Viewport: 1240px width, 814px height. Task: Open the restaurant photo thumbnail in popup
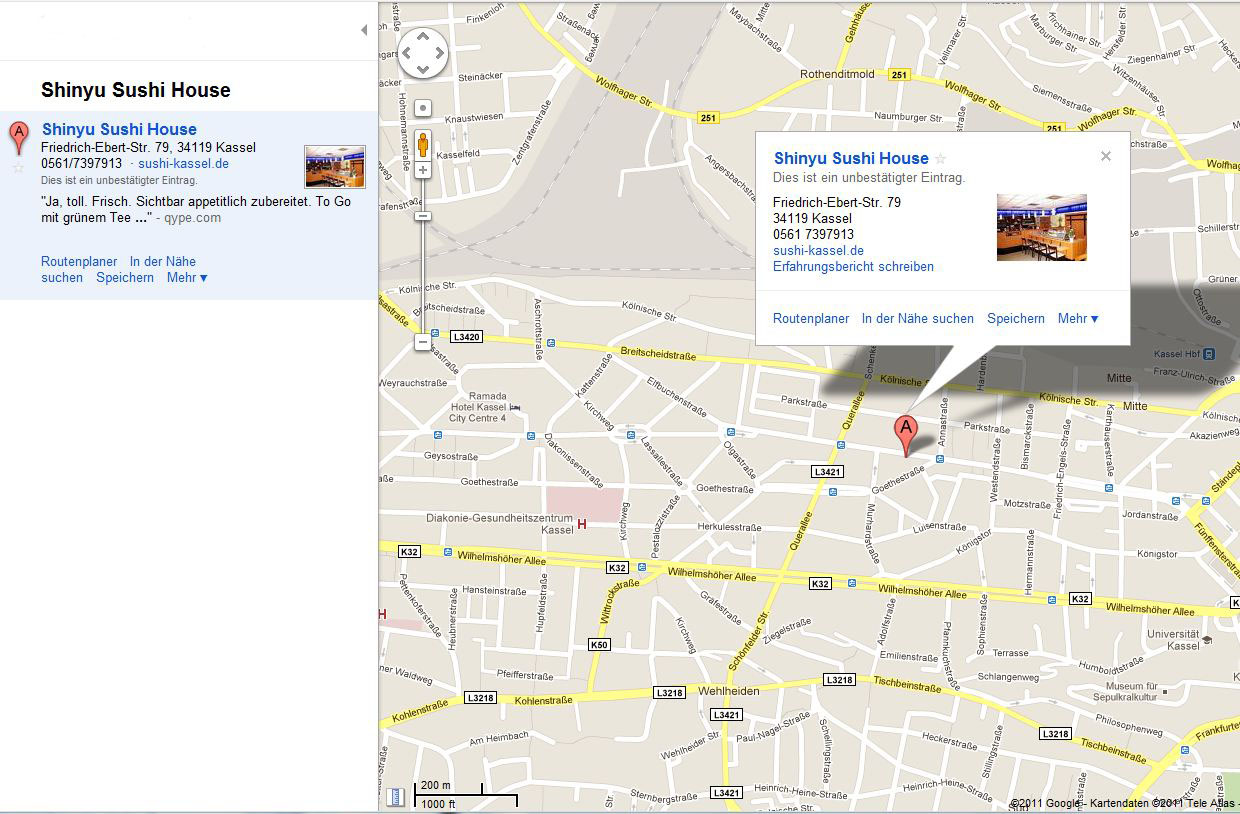coord(1041,228)
